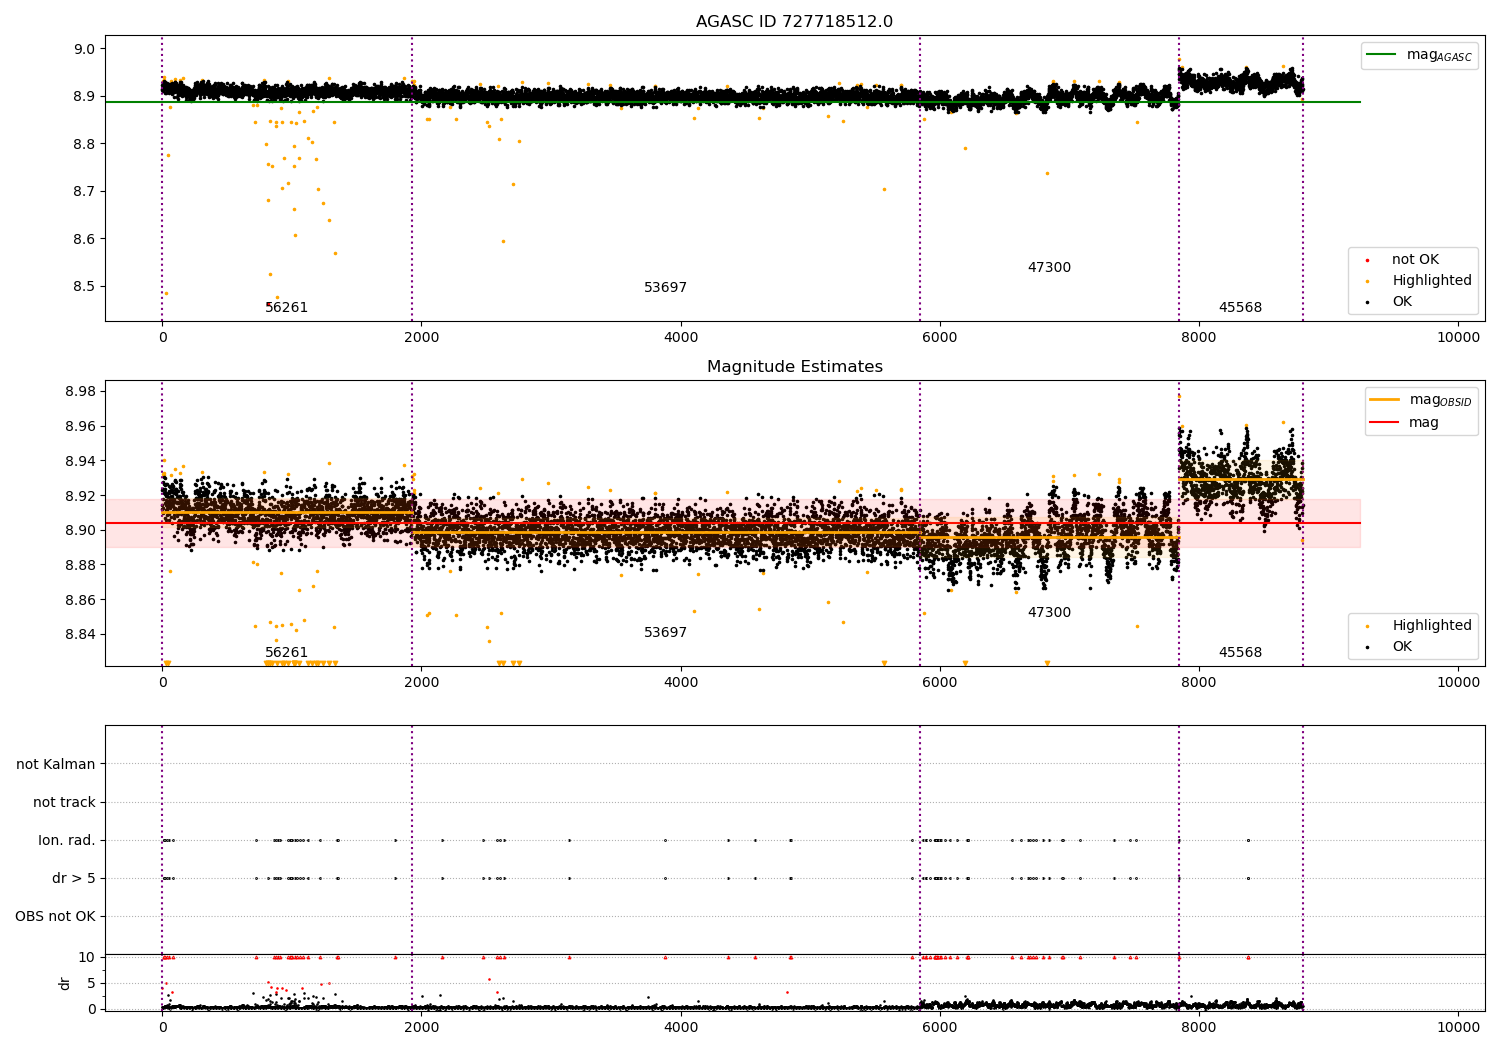Click the rotated 'dr' y-axis label
The height and width of the screenshot is (1050, 1500).
pos(65,983)
